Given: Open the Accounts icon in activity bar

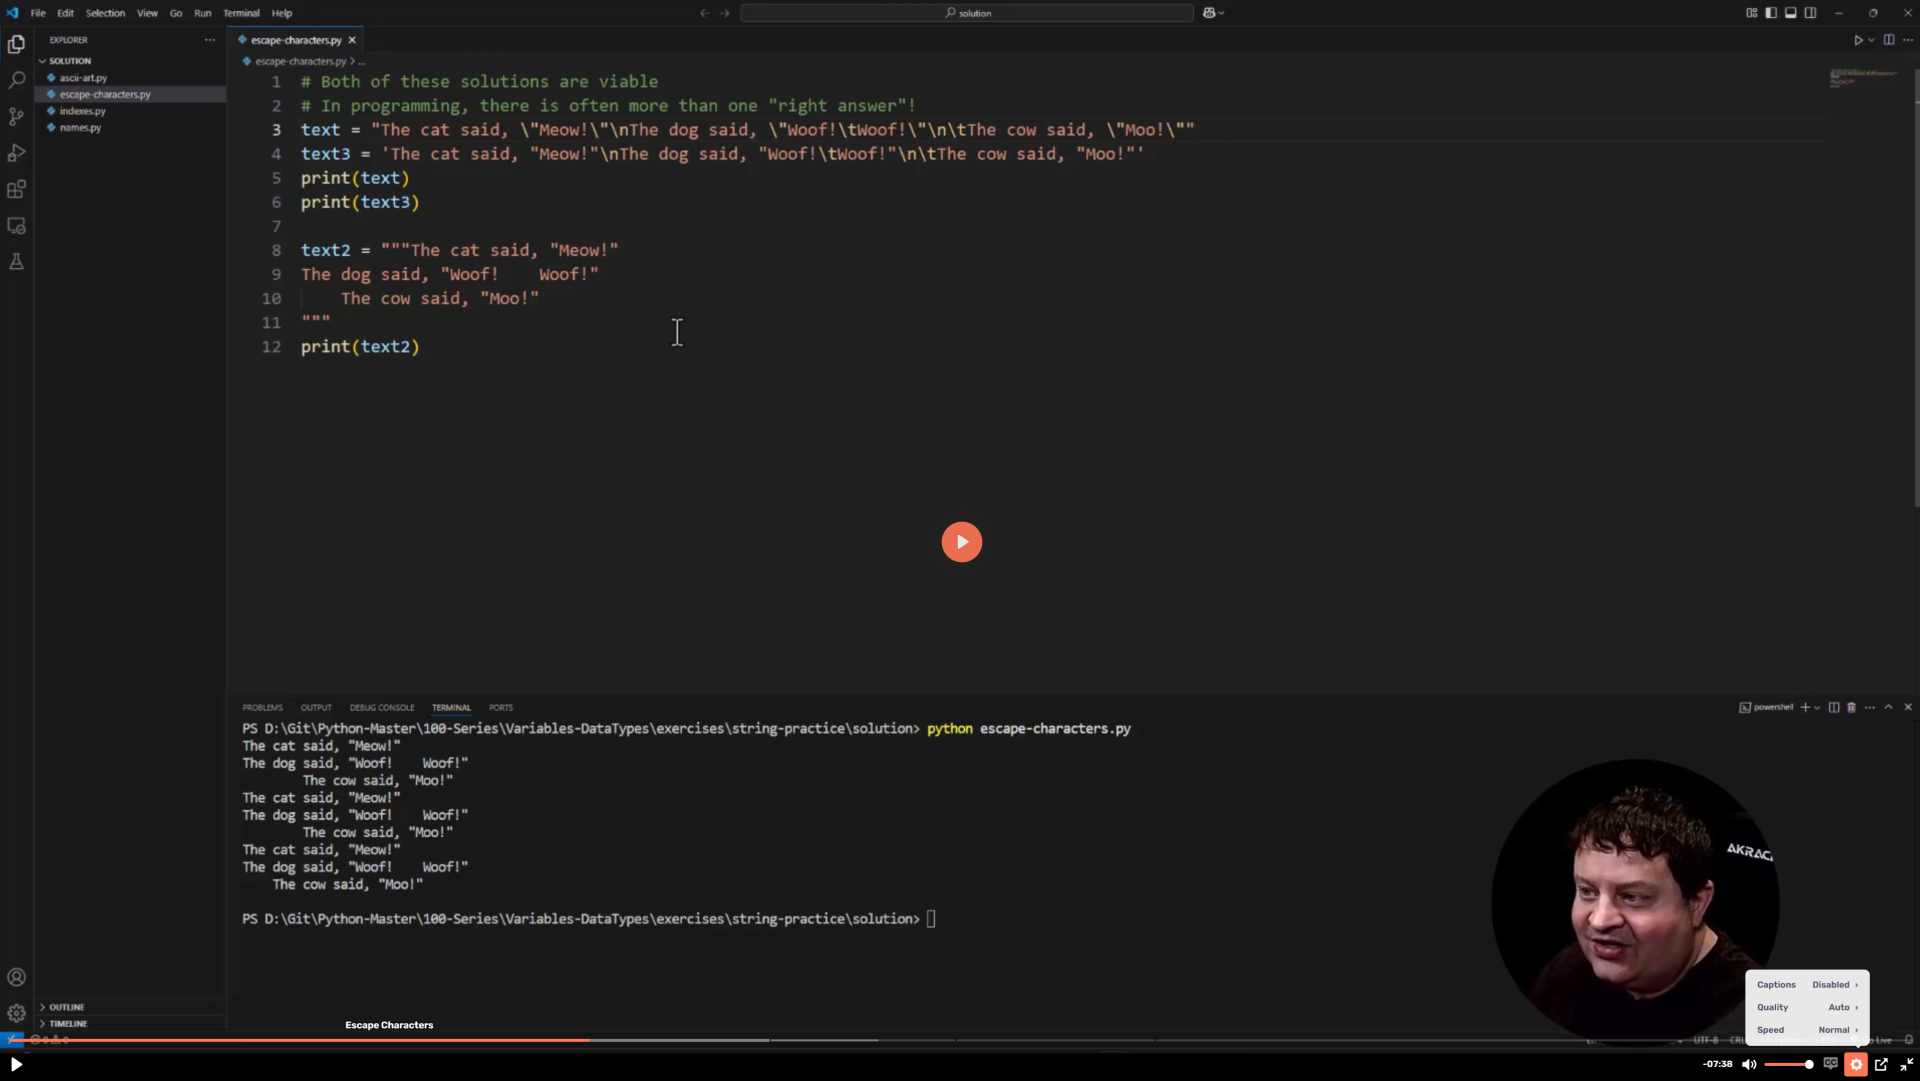Looking at the screenshot, I should tap(16, 977).
